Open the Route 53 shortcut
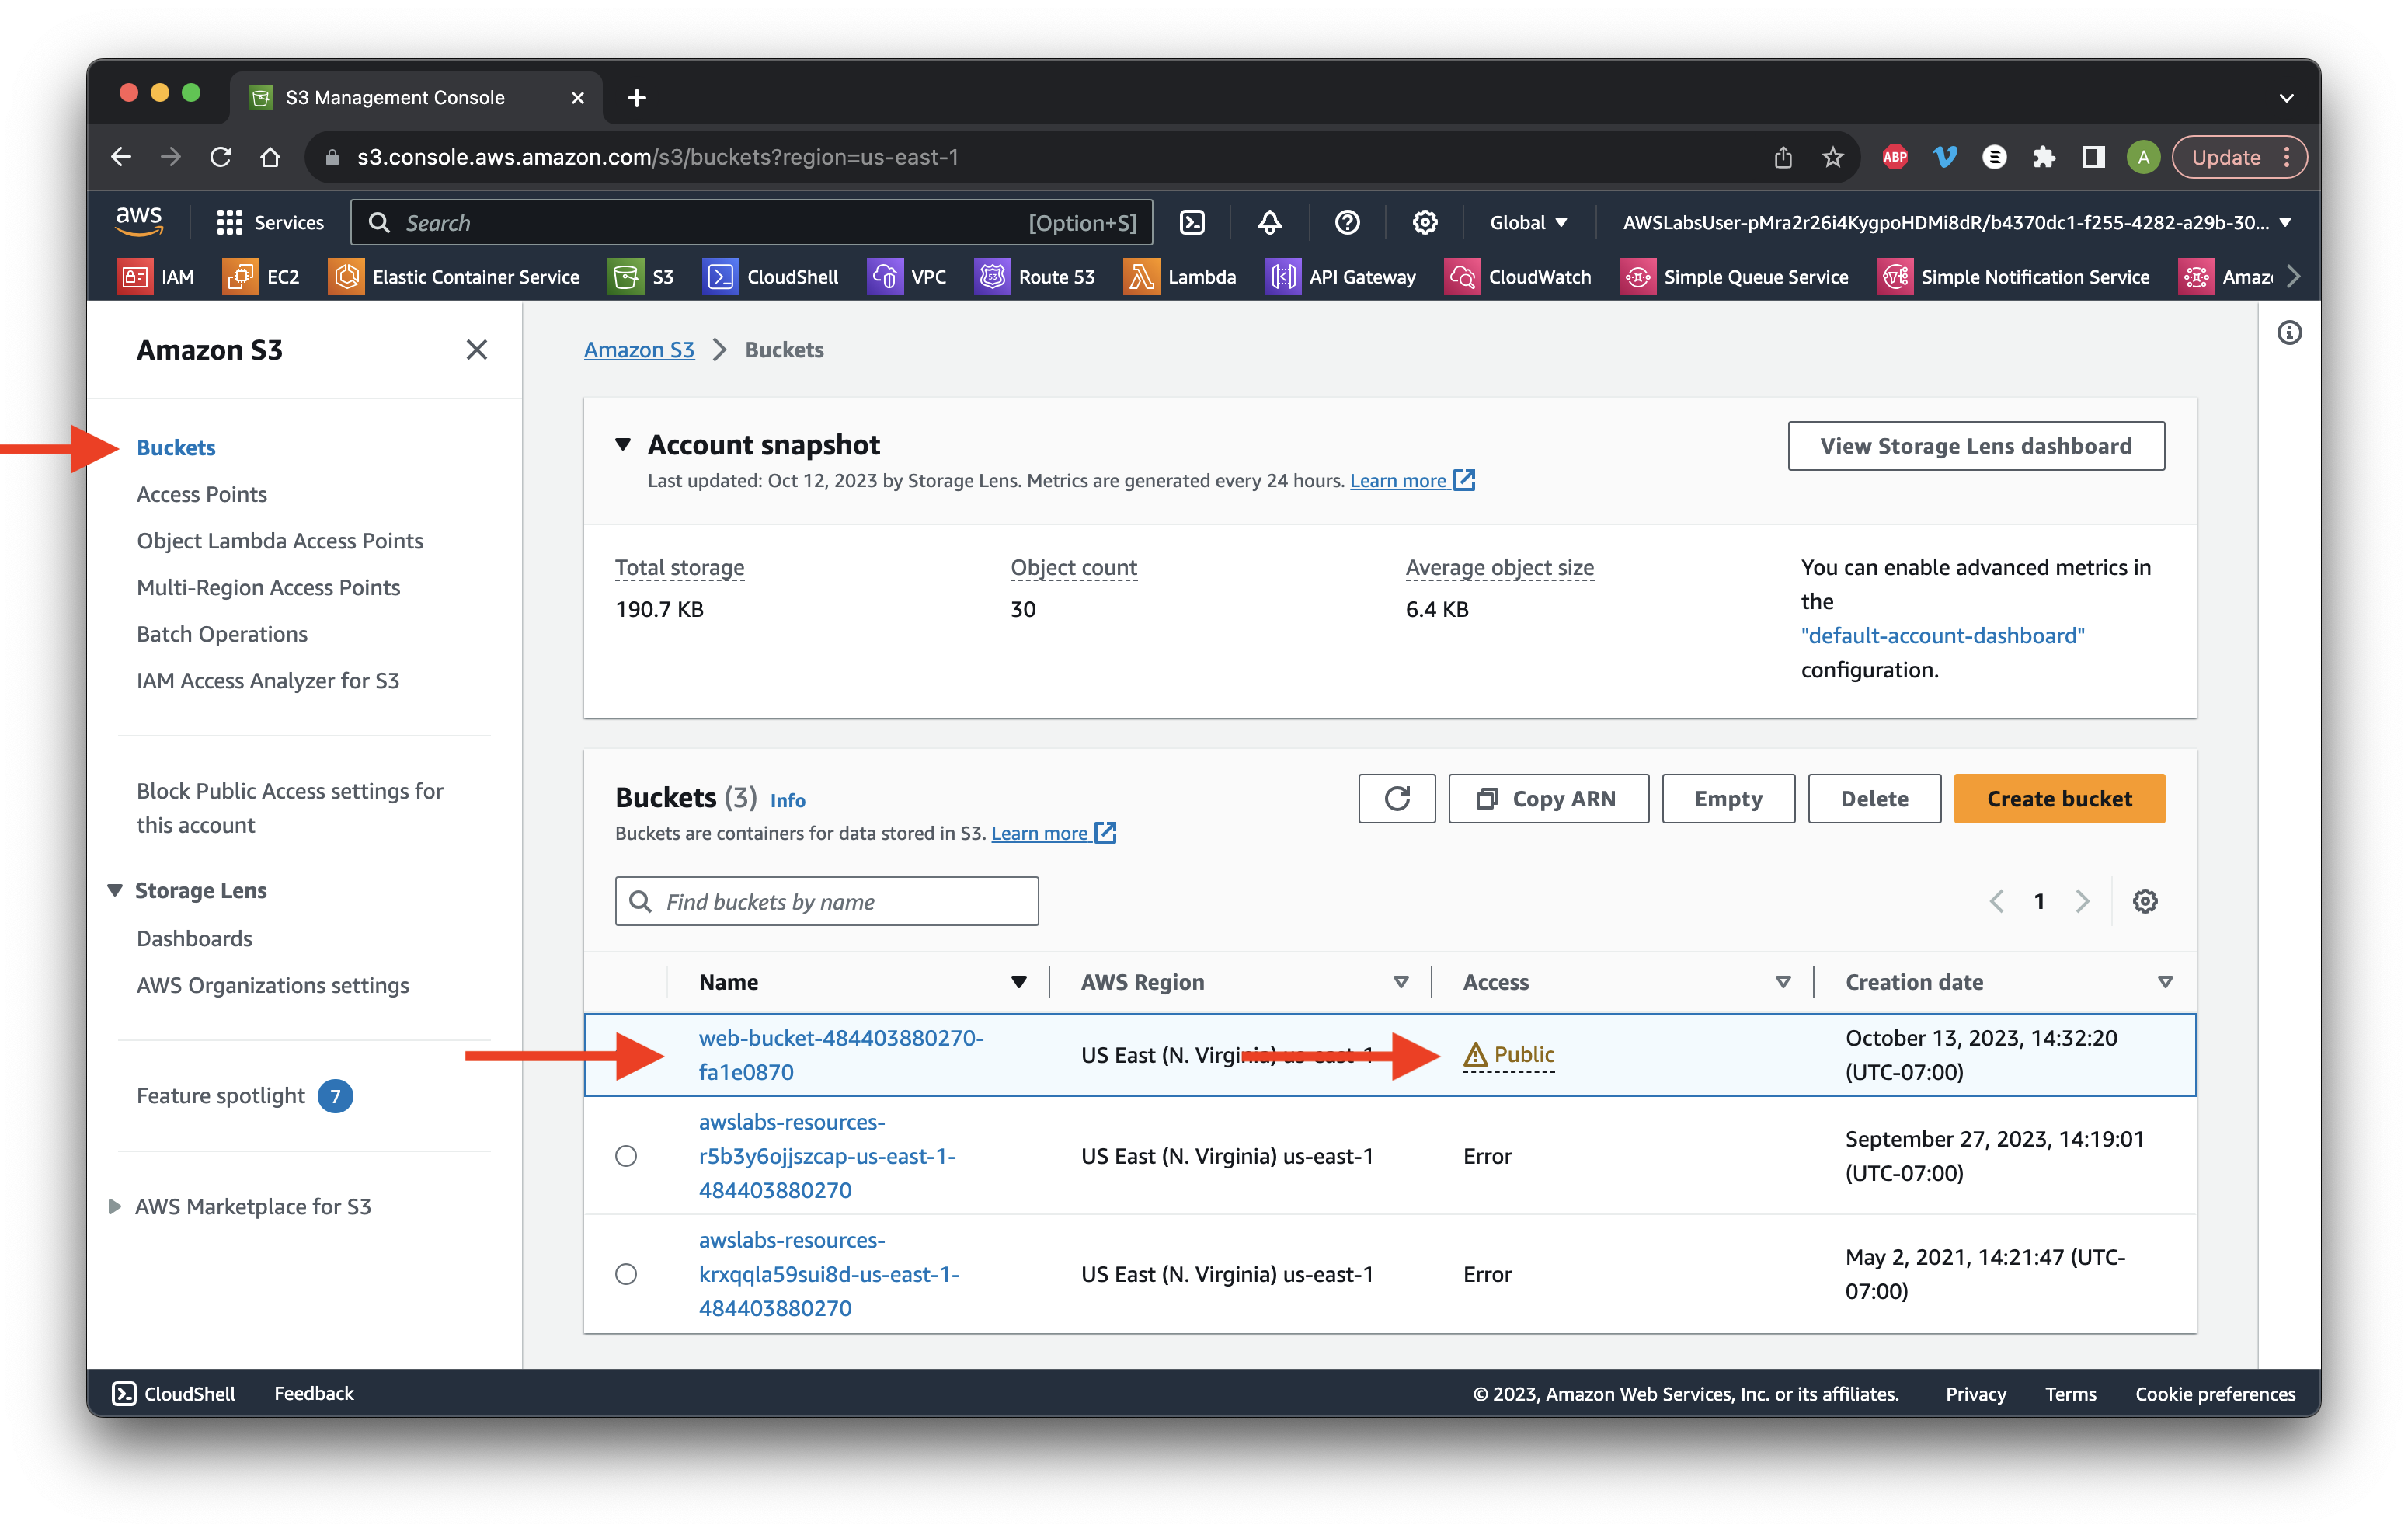The height and width of the screenshot is (1532, 2408). tap(1034, 277)
